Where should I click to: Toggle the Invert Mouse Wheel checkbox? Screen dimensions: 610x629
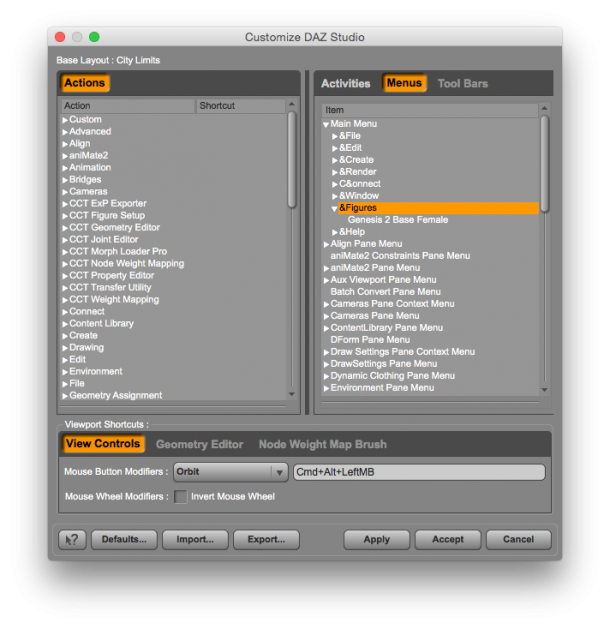180,497
